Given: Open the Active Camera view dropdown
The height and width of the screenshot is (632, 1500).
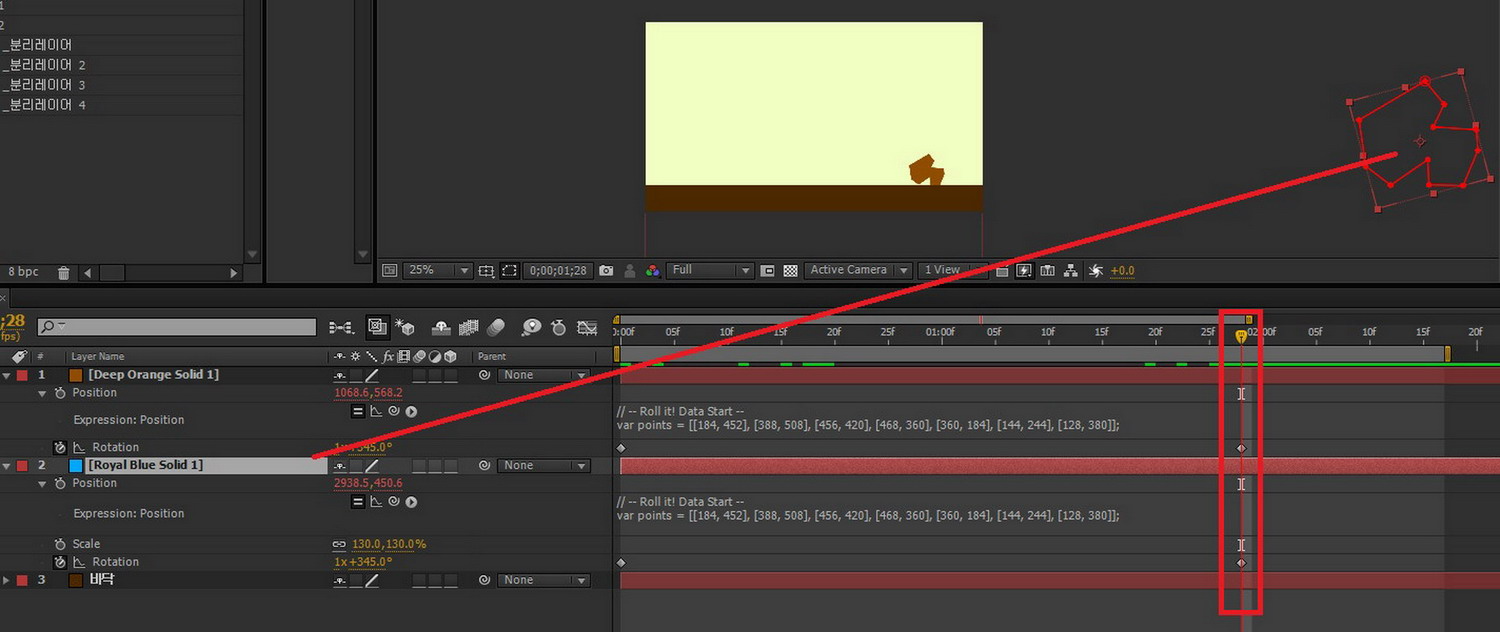Looking at the screenshot, I should point(858,270).
